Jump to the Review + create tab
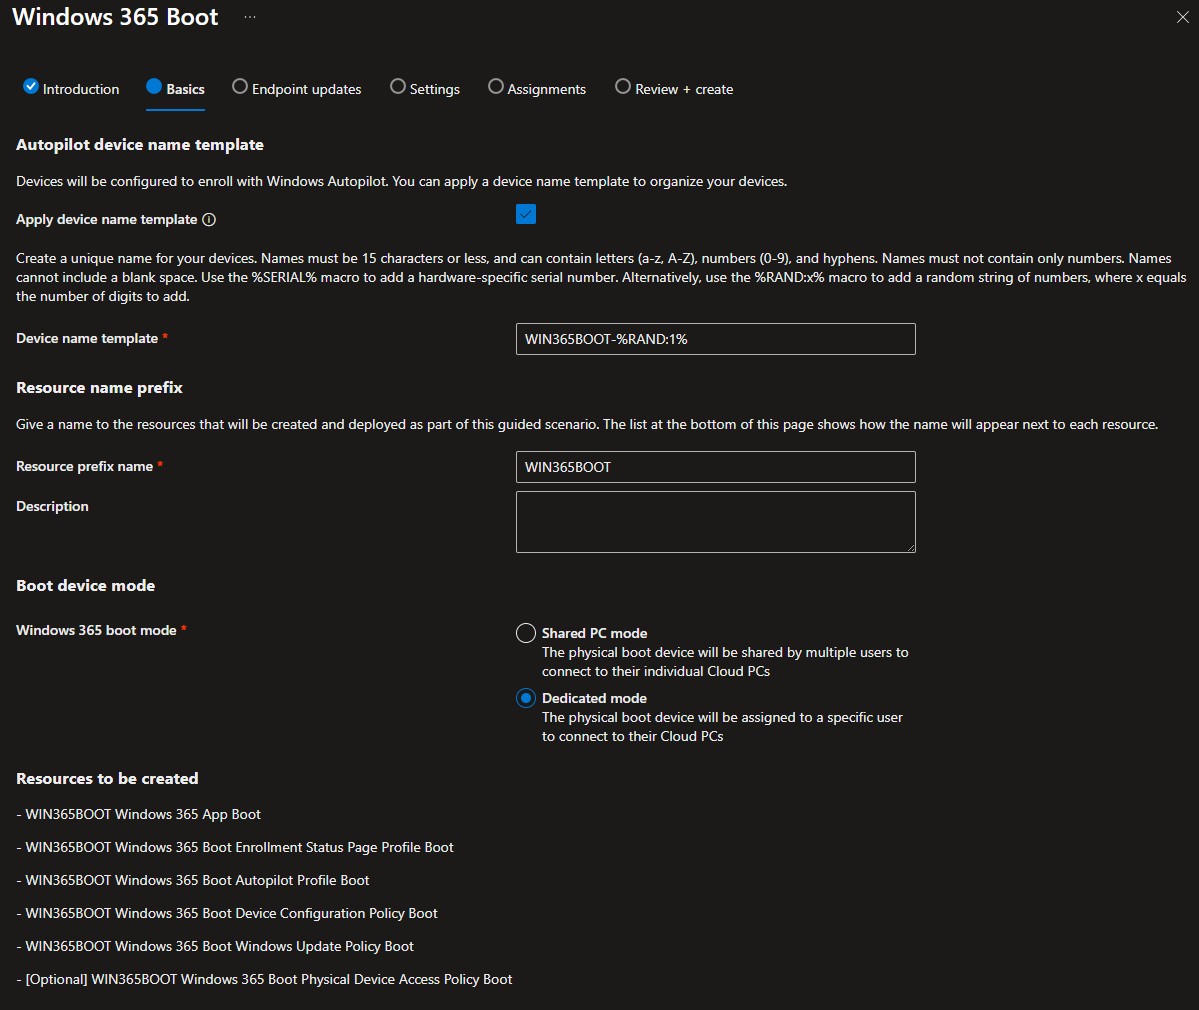The image size is (1199, 1010). coord(684,89)
